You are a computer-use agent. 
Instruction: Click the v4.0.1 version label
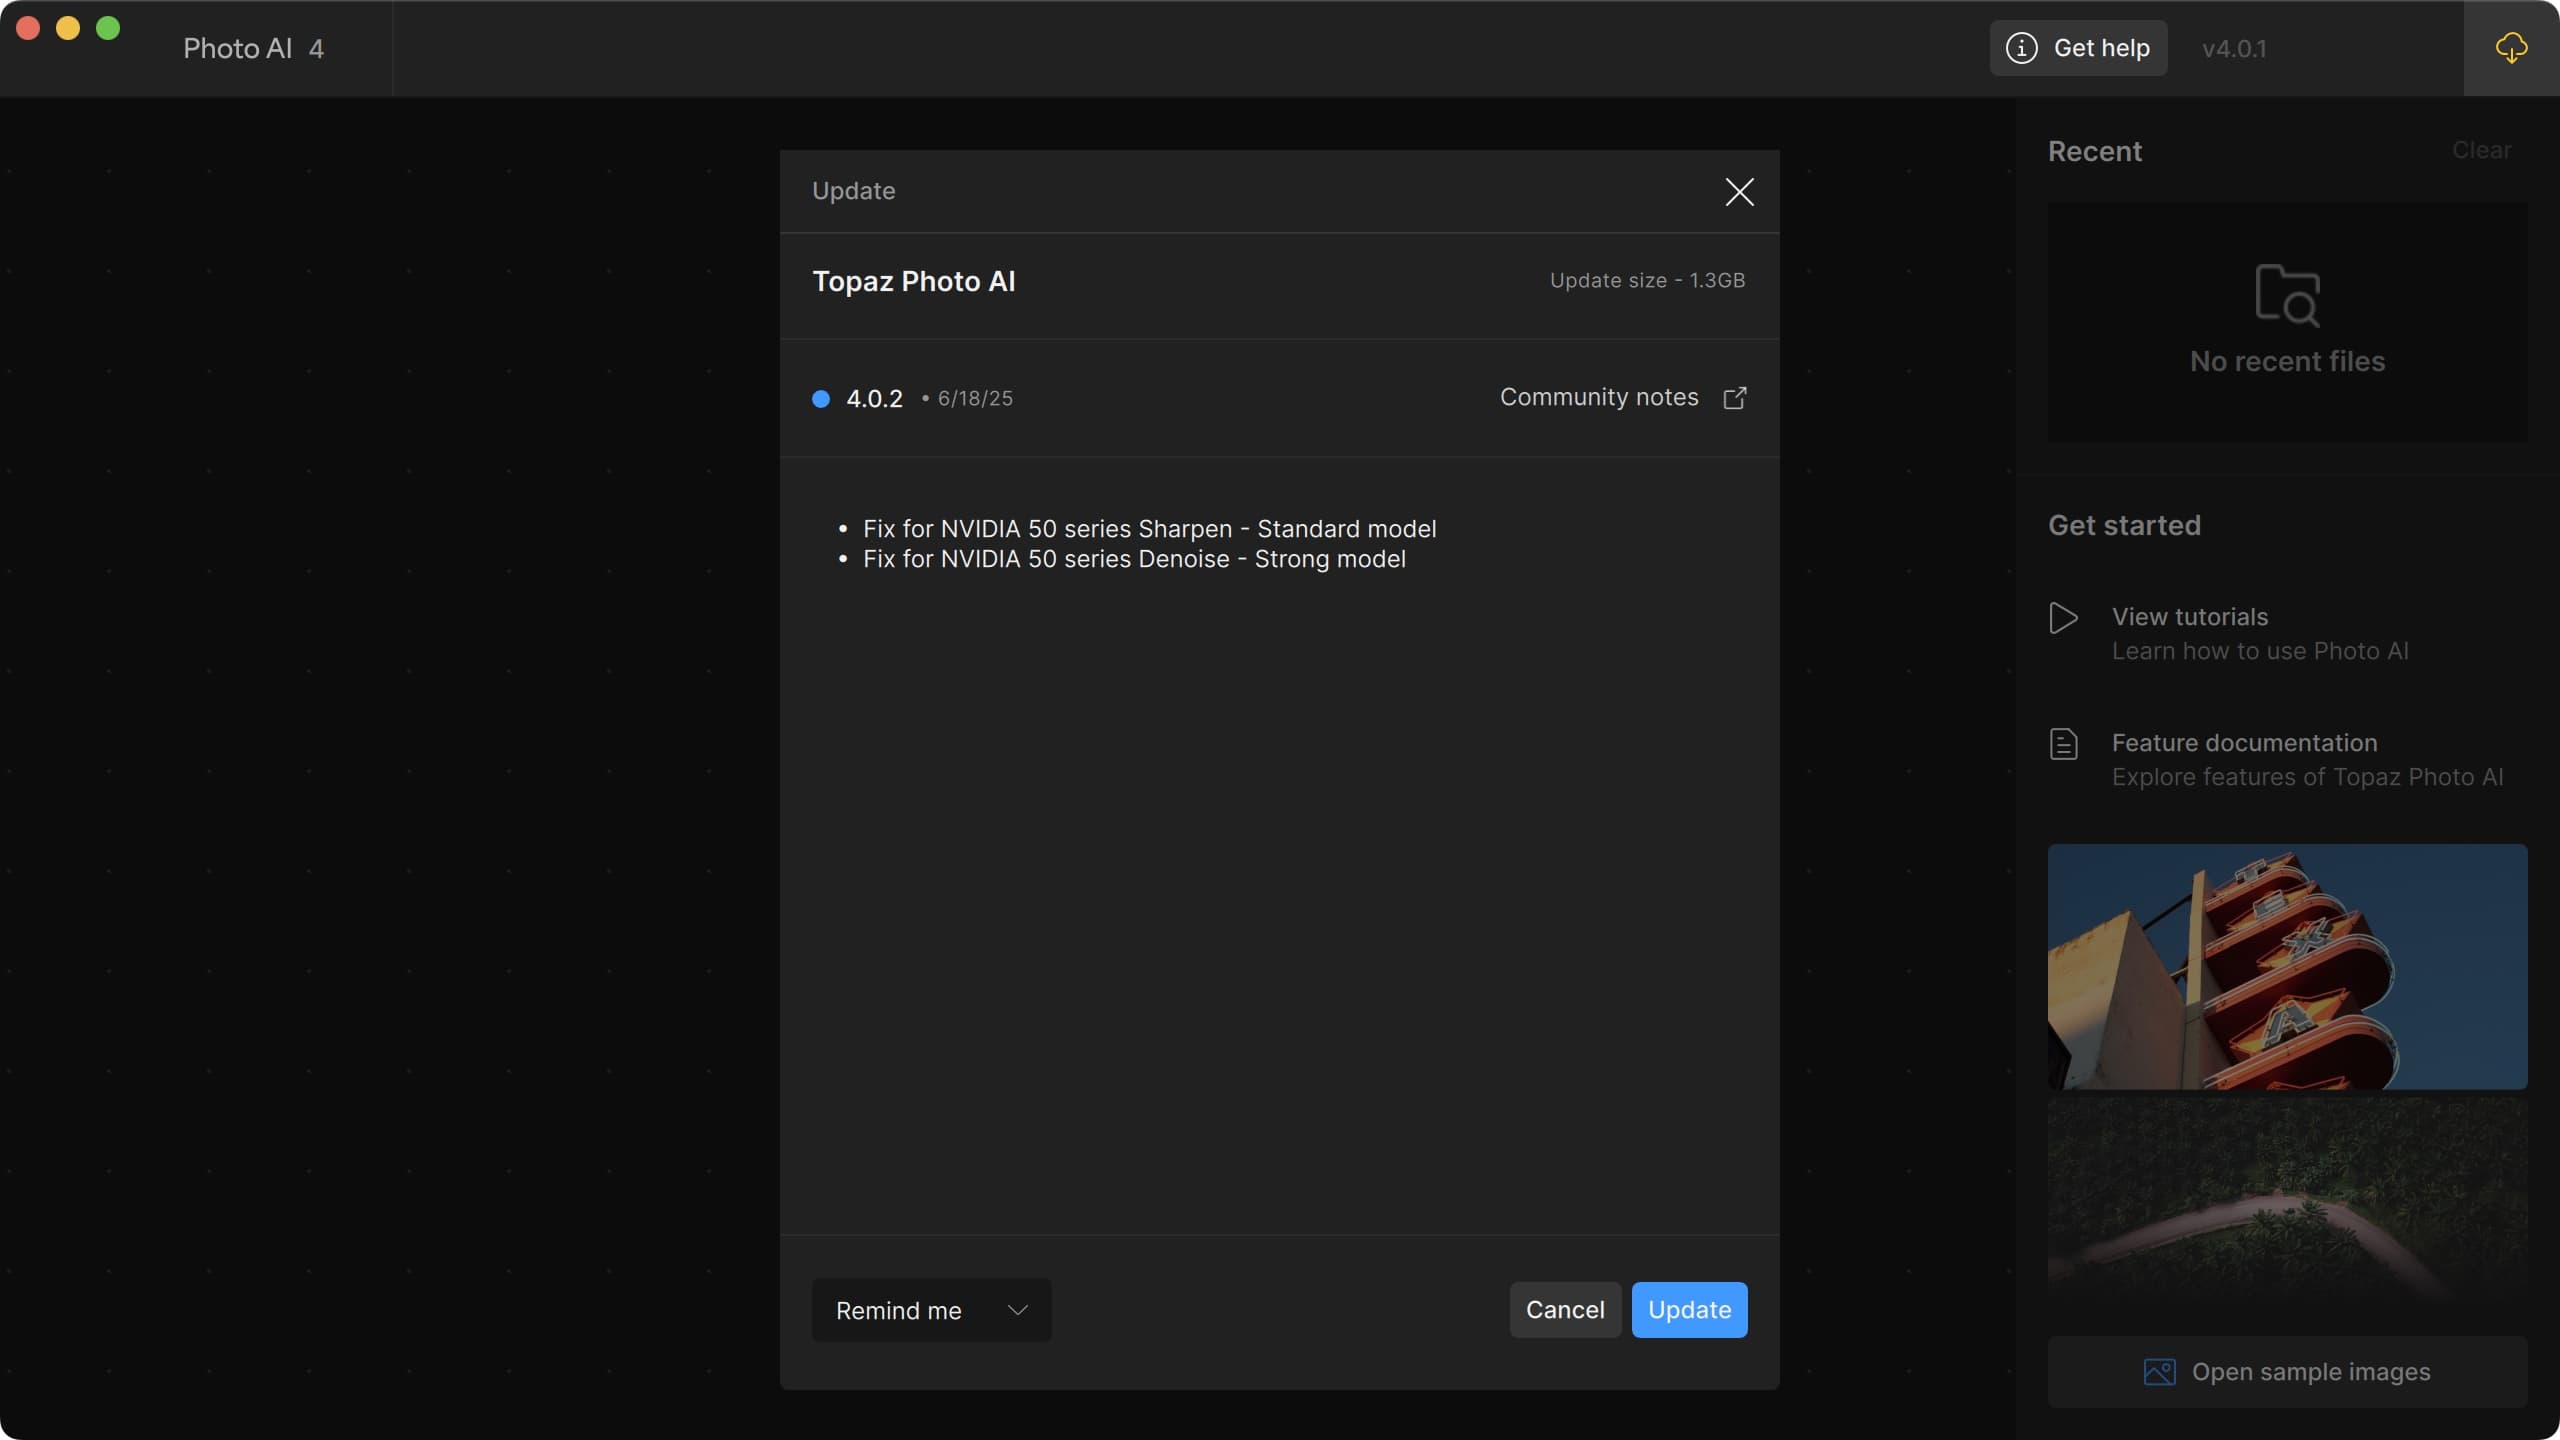point(2234,49)
